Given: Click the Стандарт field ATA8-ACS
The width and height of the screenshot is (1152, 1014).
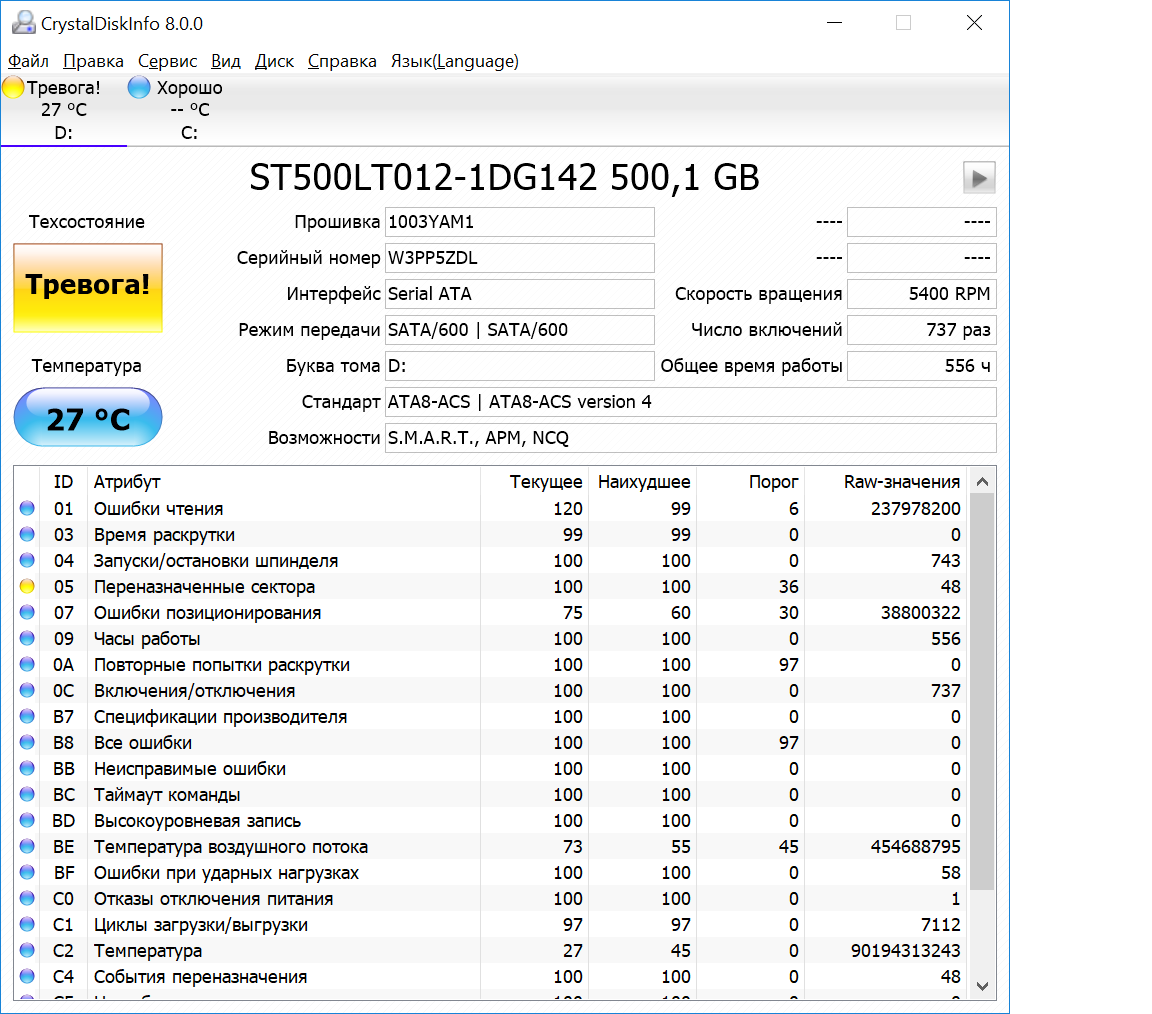Looking at the screenshot, I should tap(691, 402).
